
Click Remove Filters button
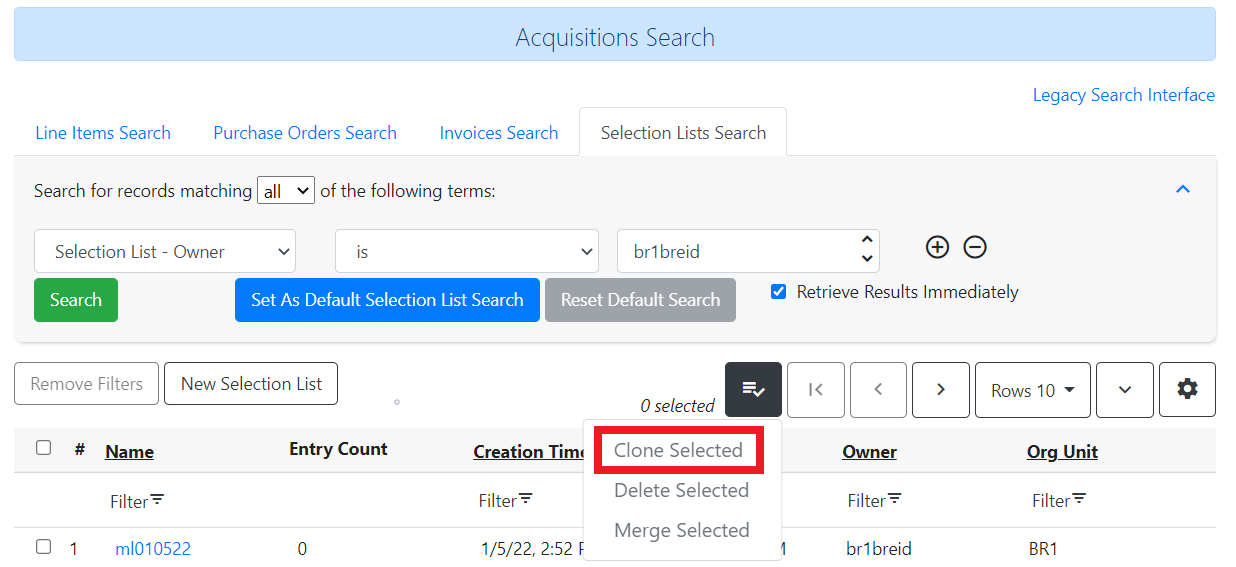[87, 384]
